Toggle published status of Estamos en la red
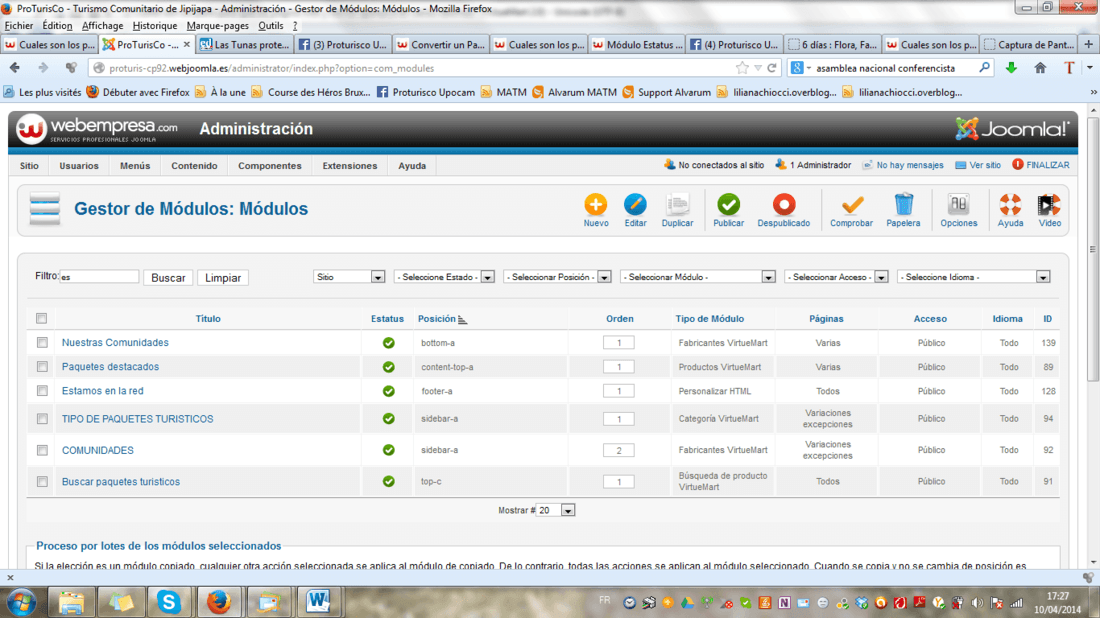 [x=388, y=391]
